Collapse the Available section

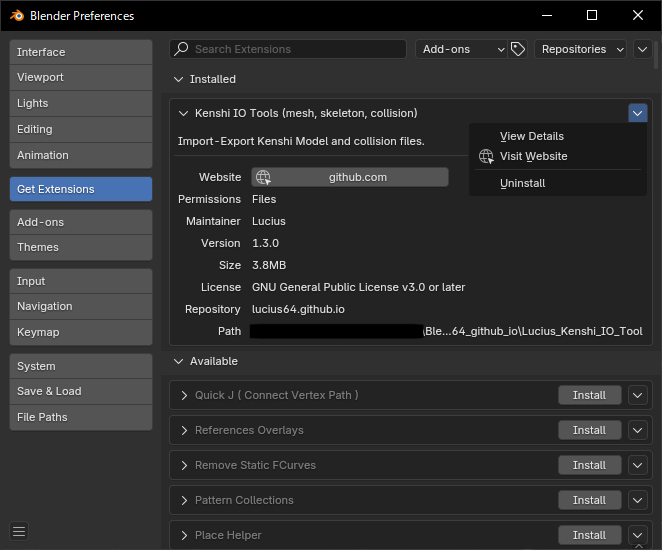179,361
